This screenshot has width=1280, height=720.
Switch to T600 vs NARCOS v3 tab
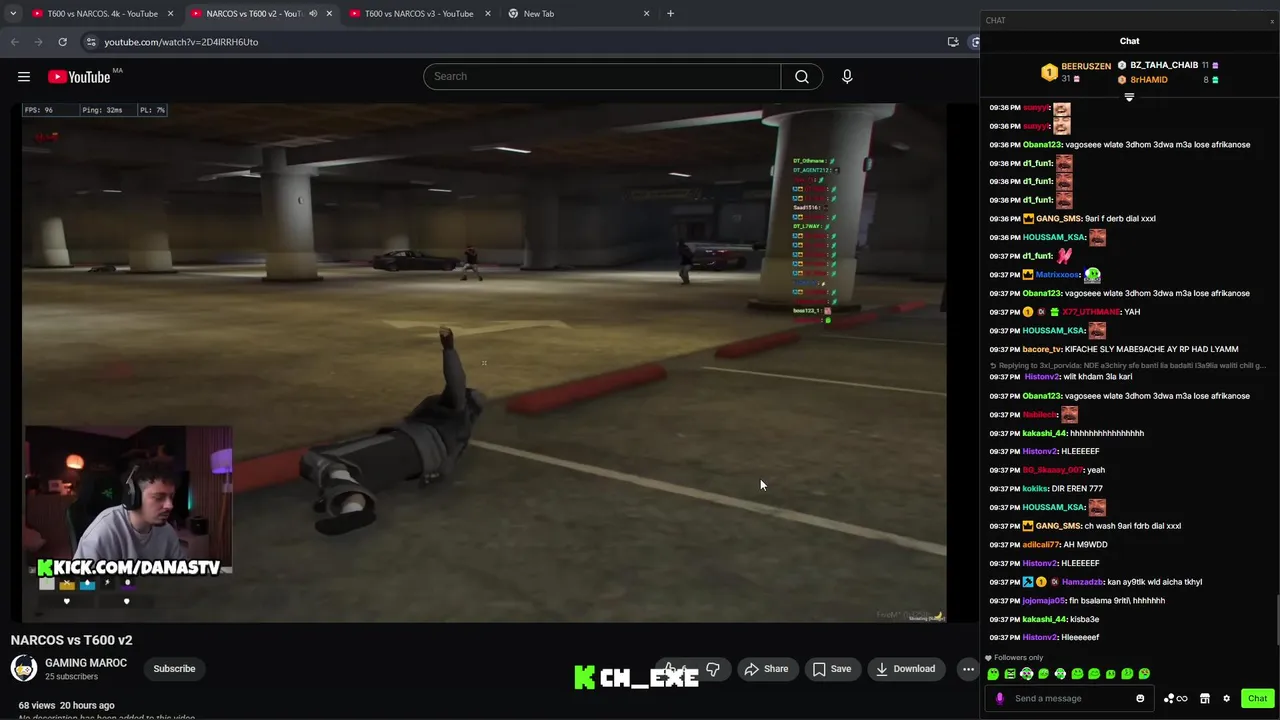click(419, 14)
